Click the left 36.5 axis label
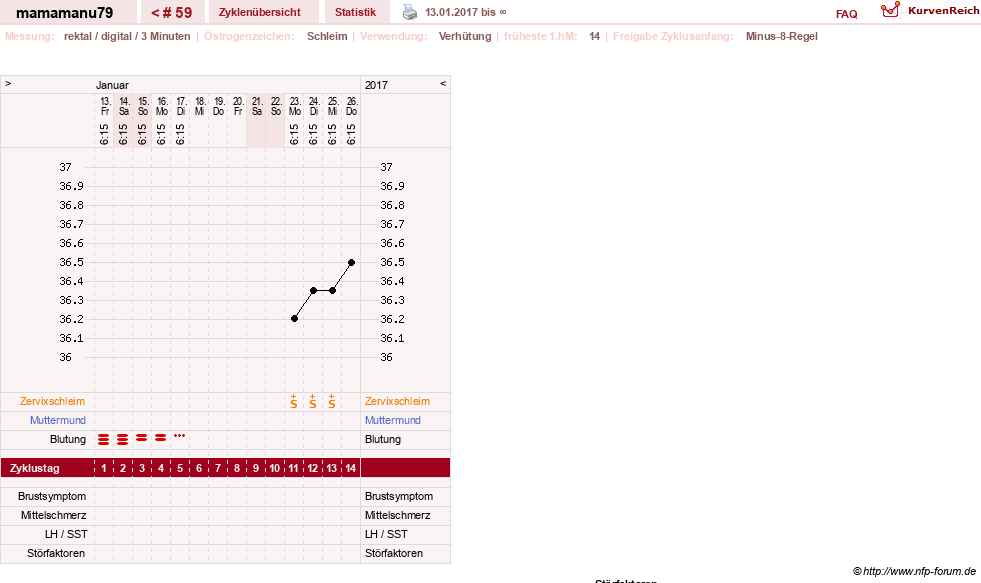Viewport: 981px width, 583px height. click(71, 262)
